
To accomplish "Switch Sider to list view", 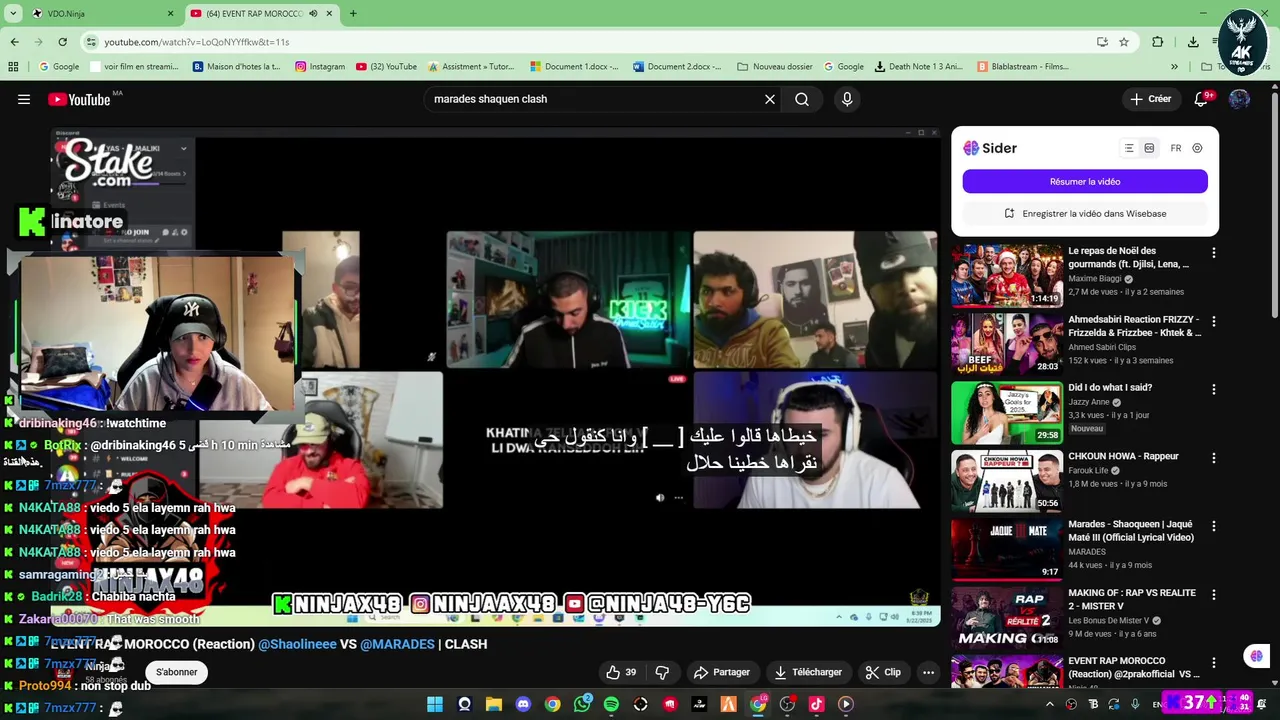I will (1129, 148).
